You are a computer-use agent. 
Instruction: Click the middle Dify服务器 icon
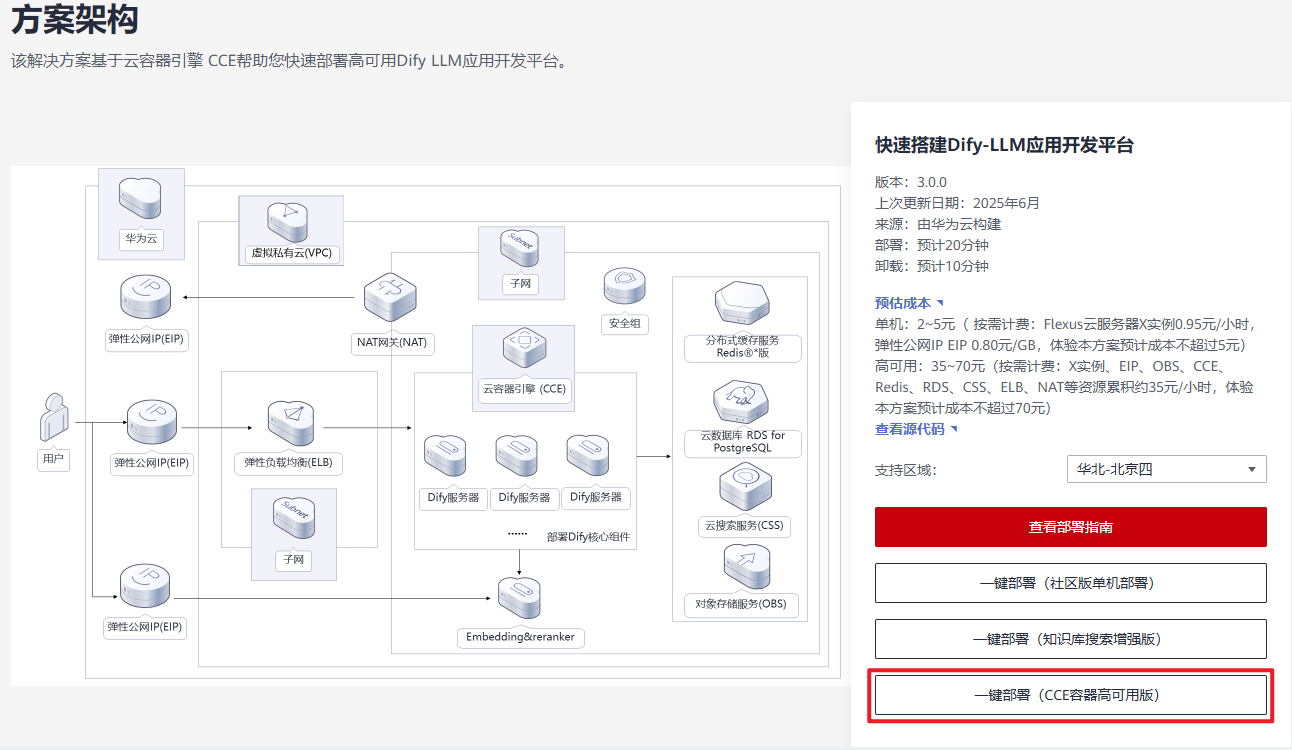517,457
